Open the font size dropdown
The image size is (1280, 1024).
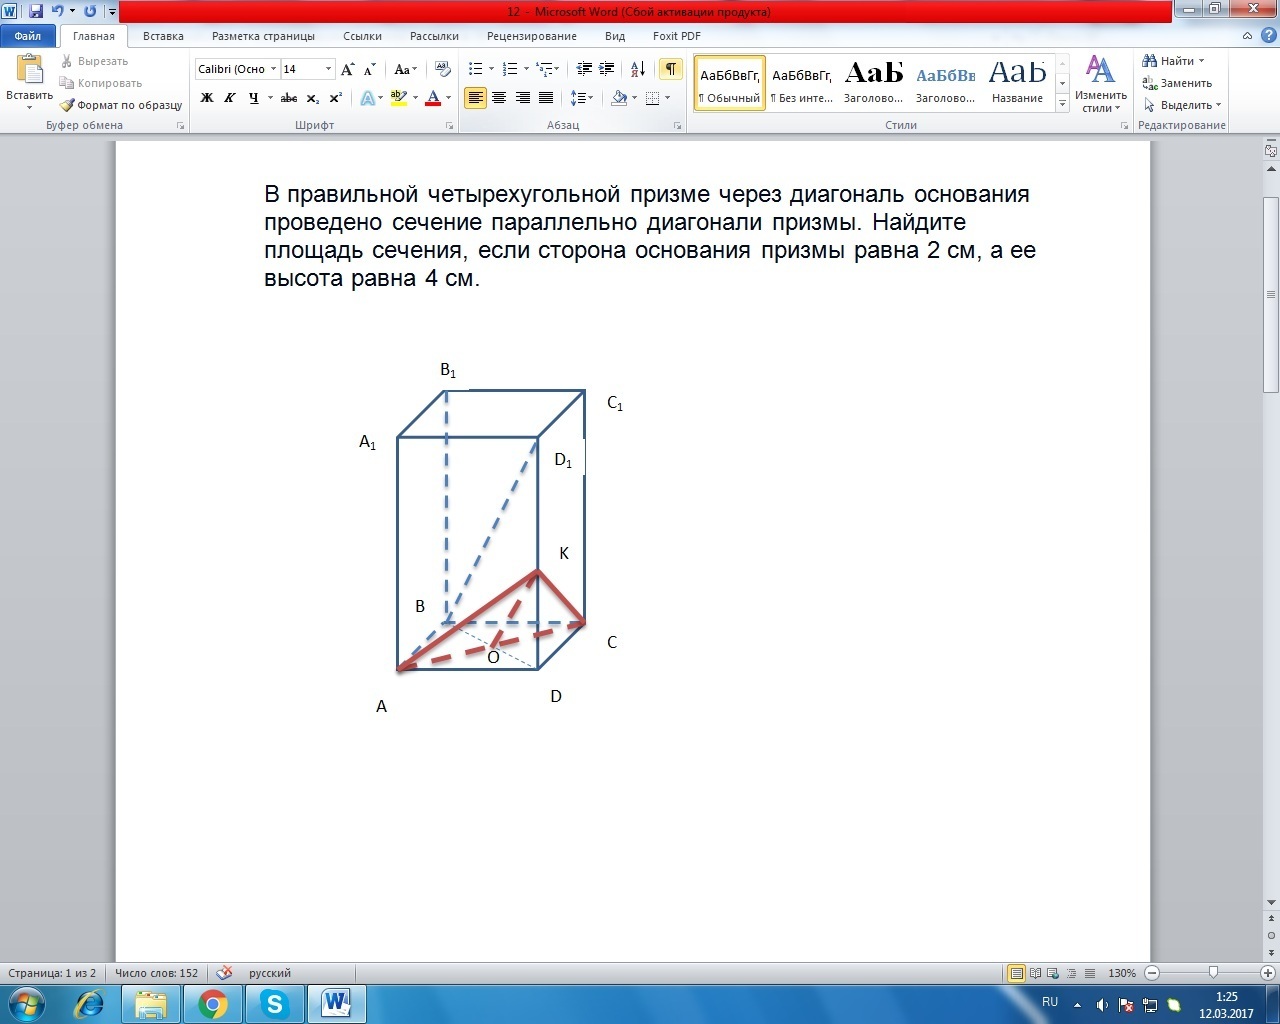(328, 69)
